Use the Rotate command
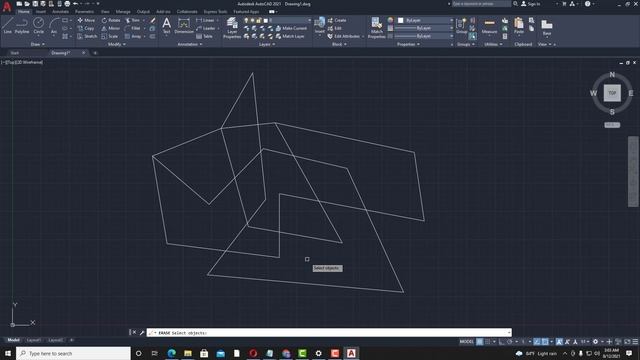Screen dimensions: 640x360 tap(111, 20)
